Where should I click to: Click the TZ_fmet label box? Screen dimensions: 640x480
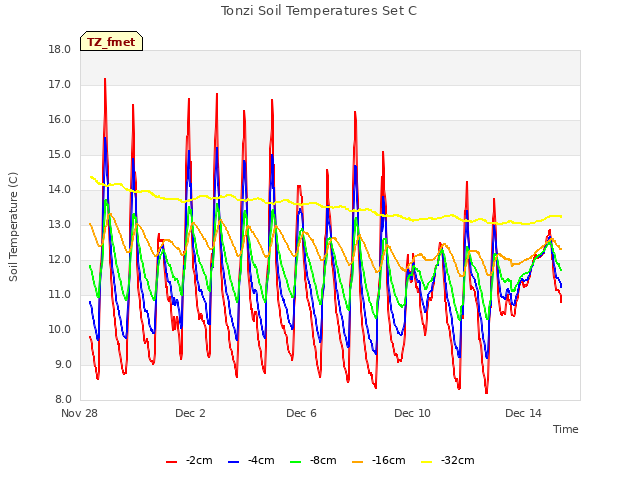point(111,42)
